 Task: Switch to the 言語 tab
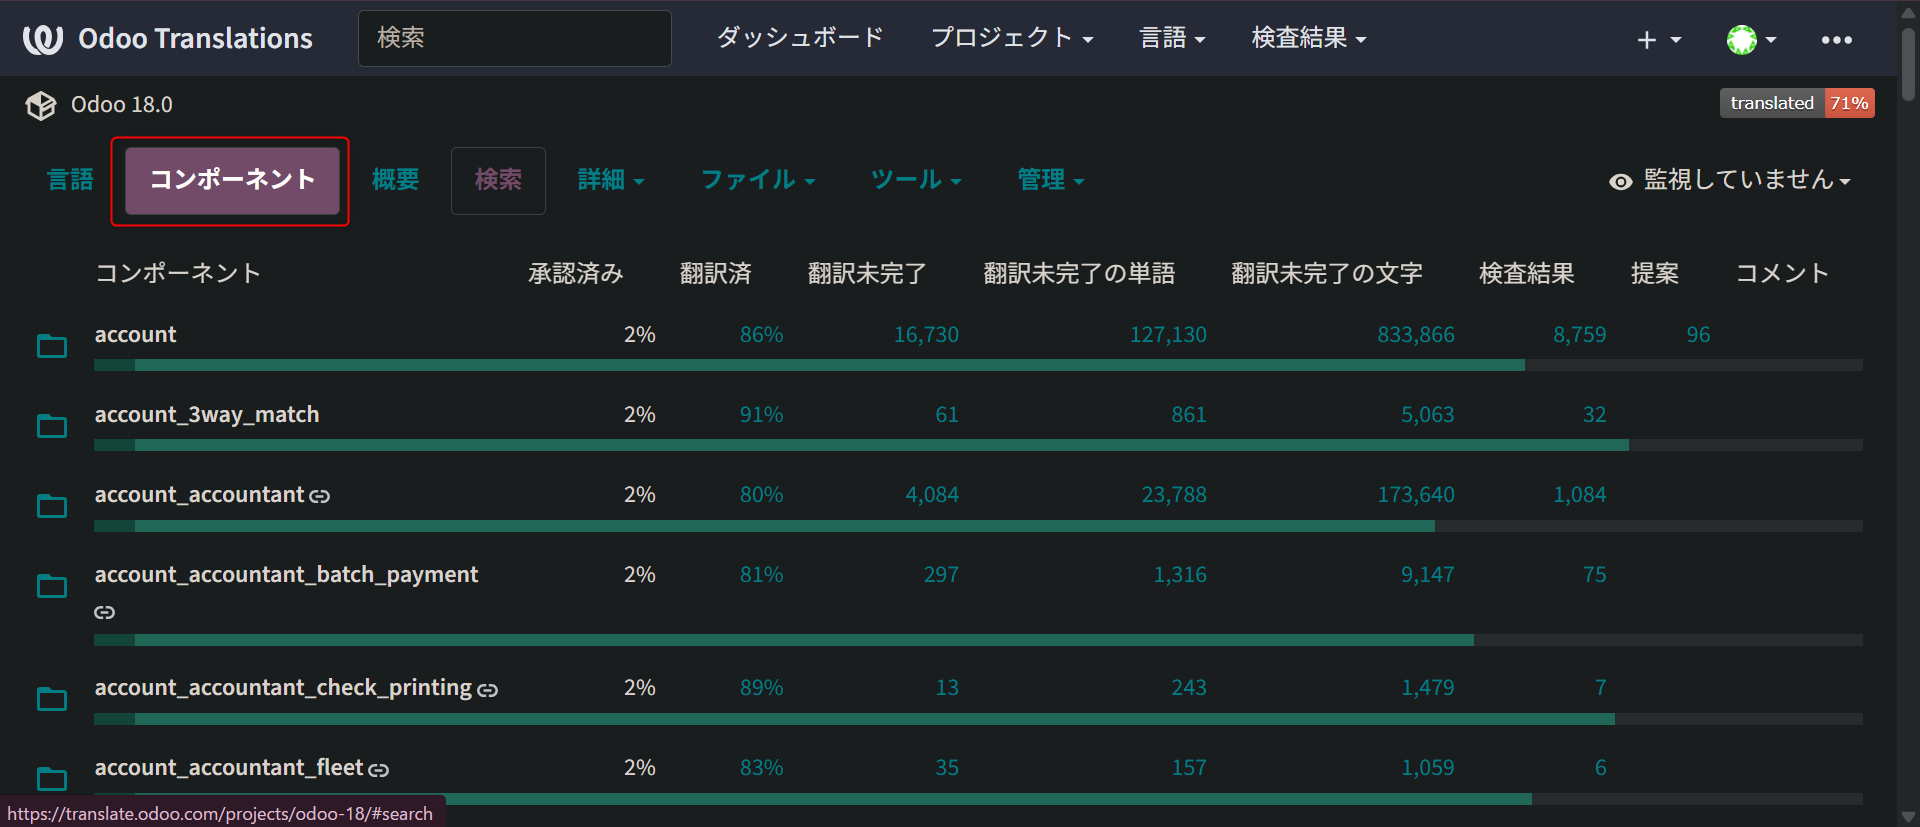70,180
